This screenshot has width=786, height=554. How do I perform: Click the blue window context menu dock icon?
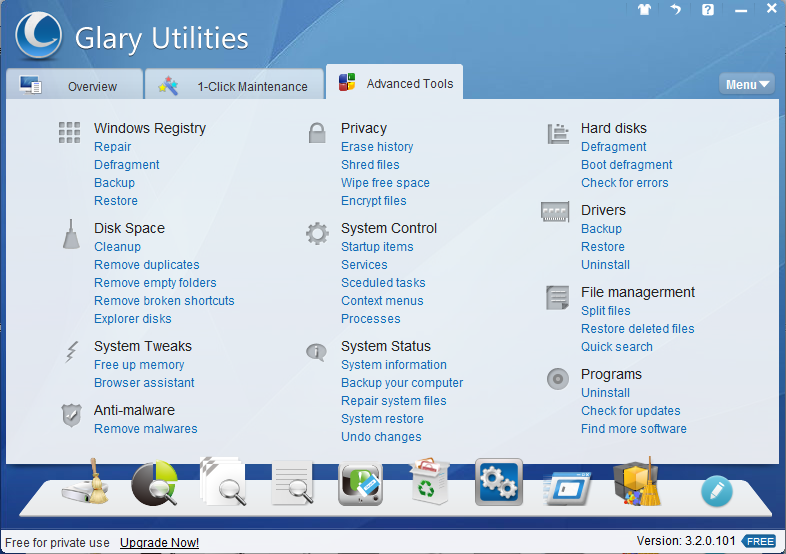click(x=567, y=488)
